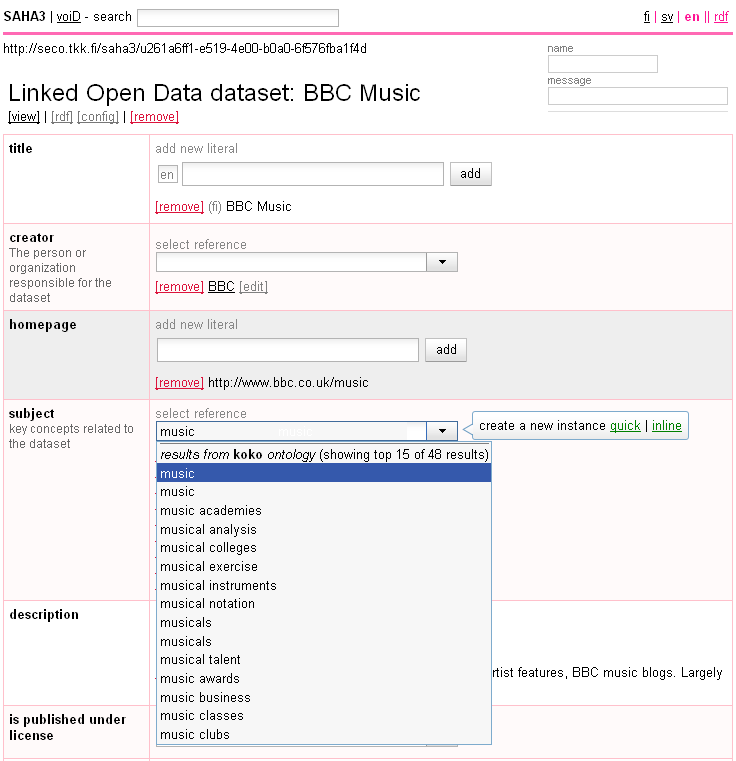Click the add button under homepage
This screenshot has width=736, height=761.
point(446,350)
